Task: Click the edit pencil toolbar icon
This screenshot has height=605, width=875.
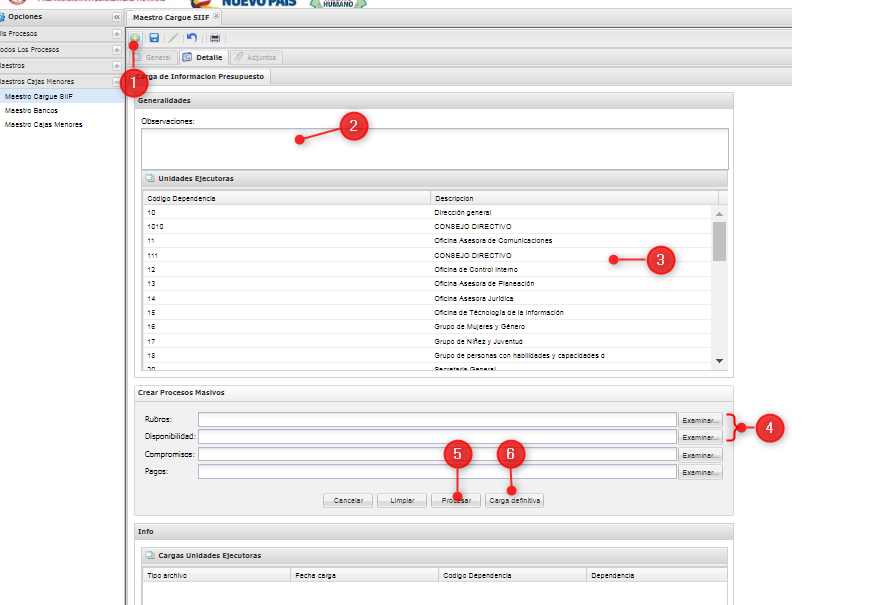Action: pyautogui.click(x=173, y=38)
